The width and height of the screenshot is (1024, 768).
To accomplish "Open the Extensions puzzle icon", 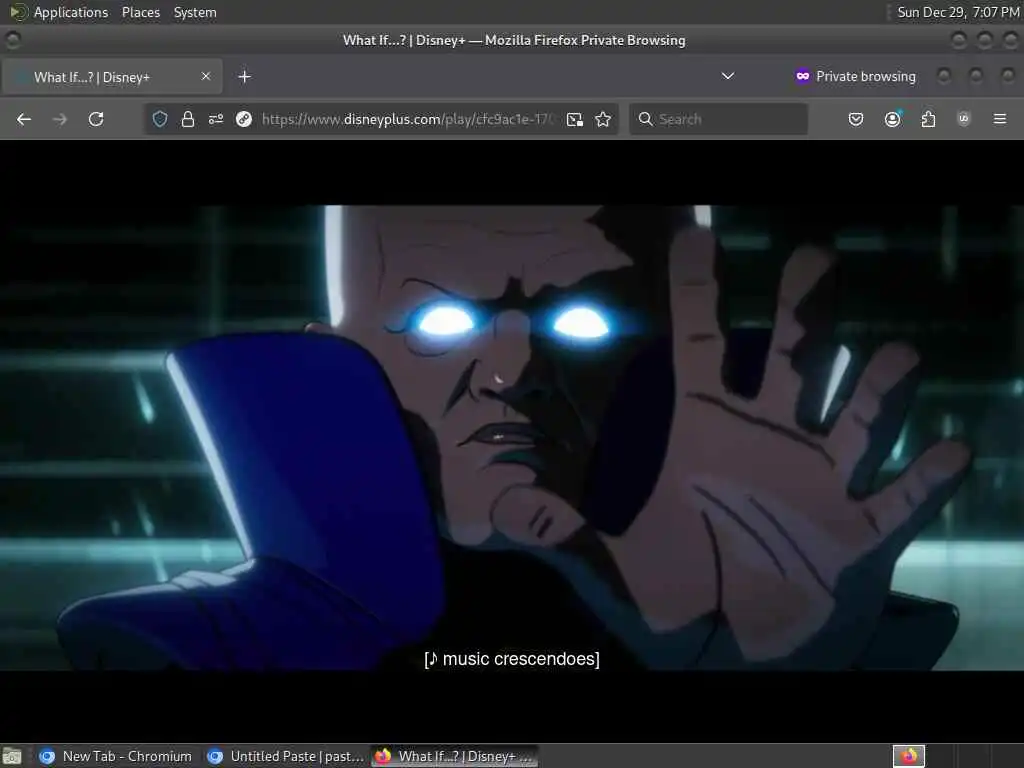I will (928, 119).
